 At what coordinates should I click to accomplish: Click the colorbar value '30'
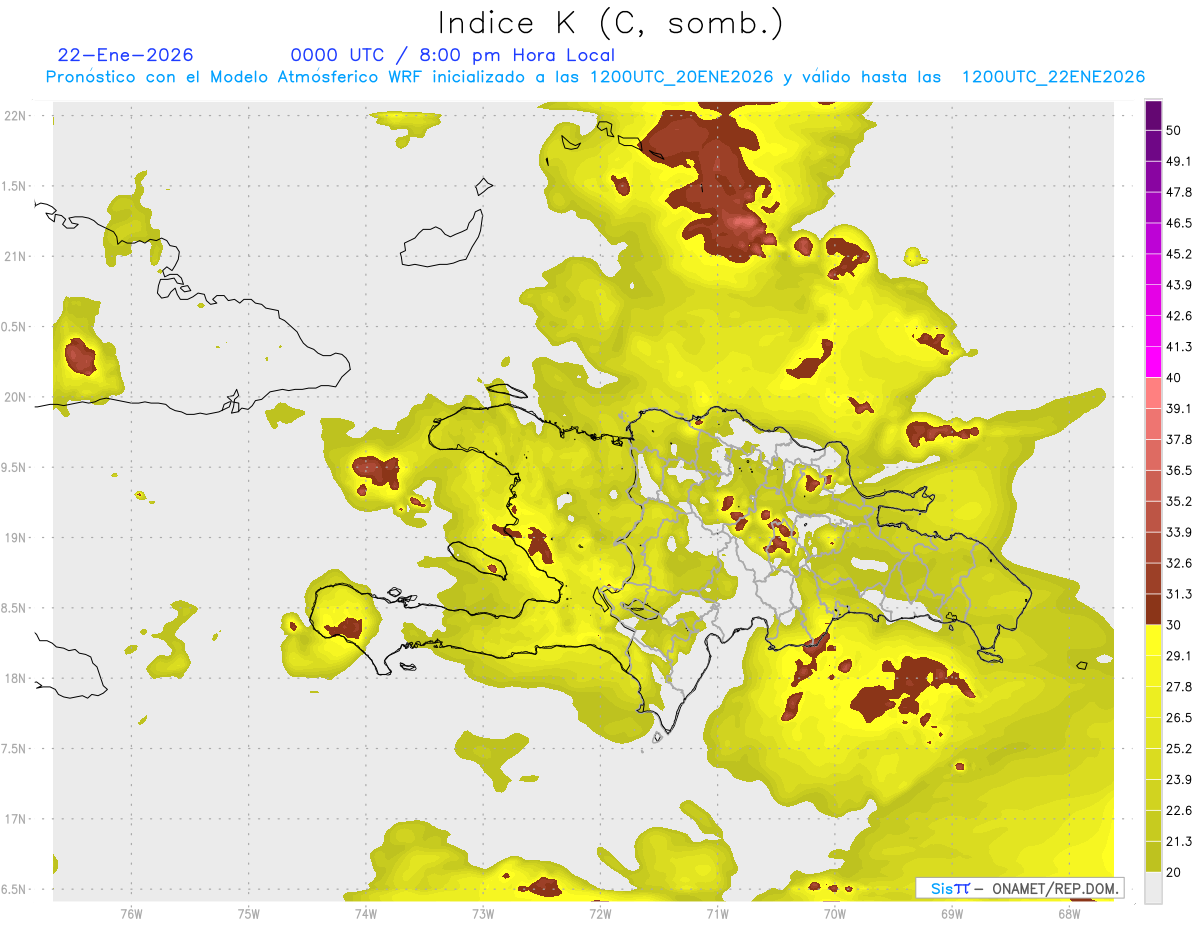click(1174, 625)
